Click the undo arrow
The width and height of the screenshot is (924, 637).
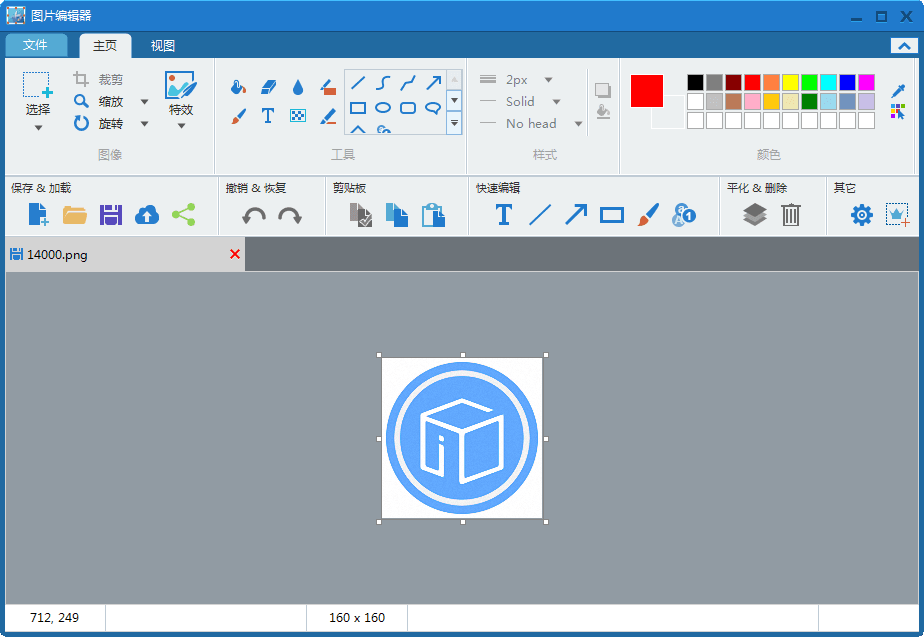tap(254, 215)
